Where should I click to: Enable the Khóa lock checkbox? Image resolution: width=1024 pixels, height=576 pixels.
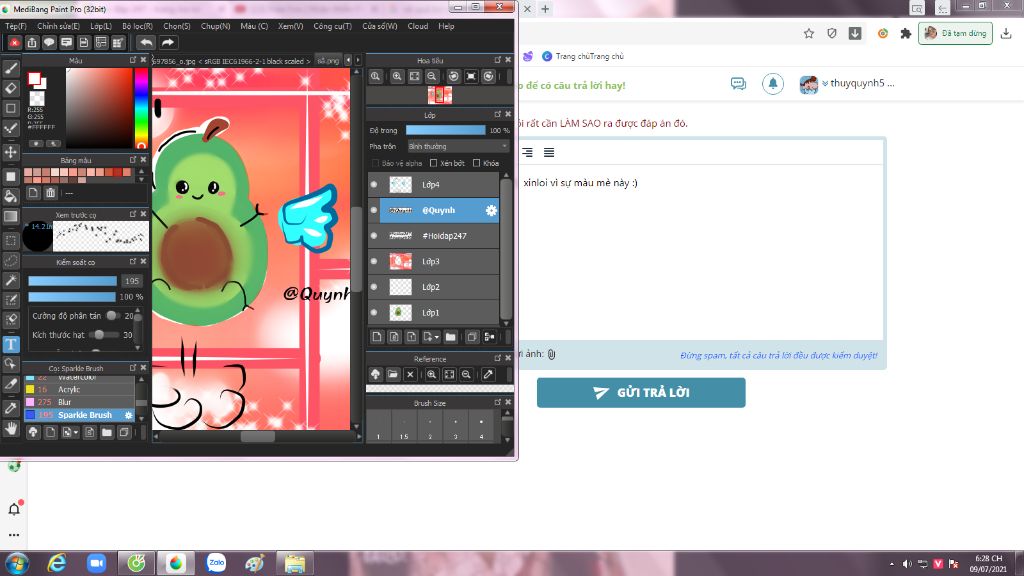pos(477,163)
